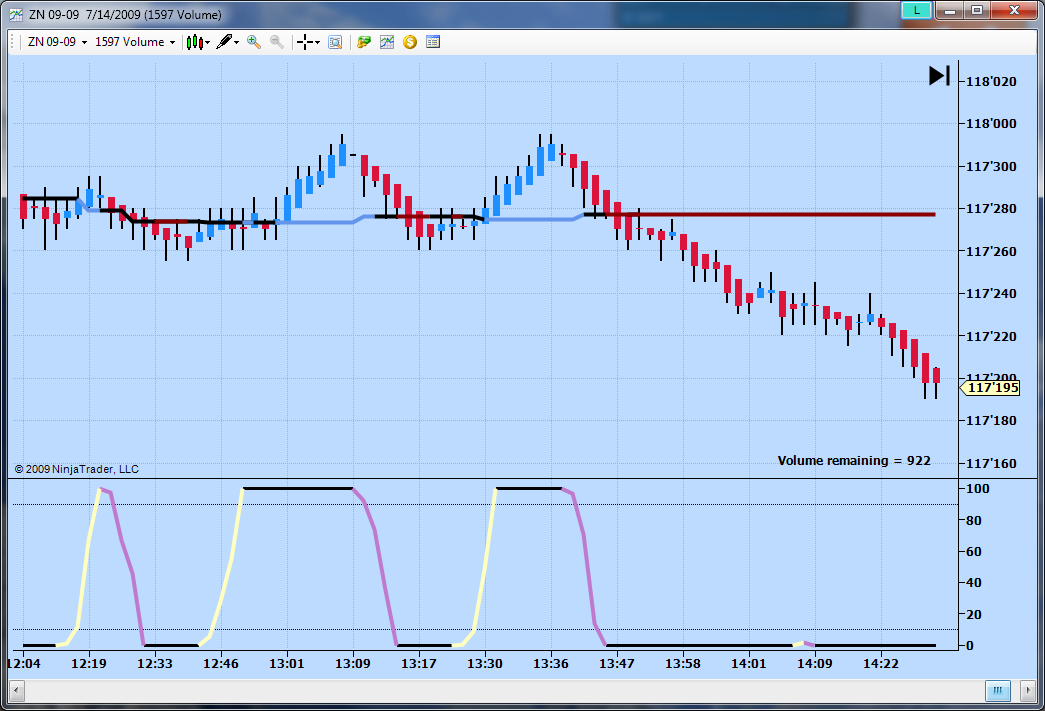Image resolution: width=1045 pixels, height=711 pixels.
Task: Open the chart trader money icon
Action: pos(364,42)
